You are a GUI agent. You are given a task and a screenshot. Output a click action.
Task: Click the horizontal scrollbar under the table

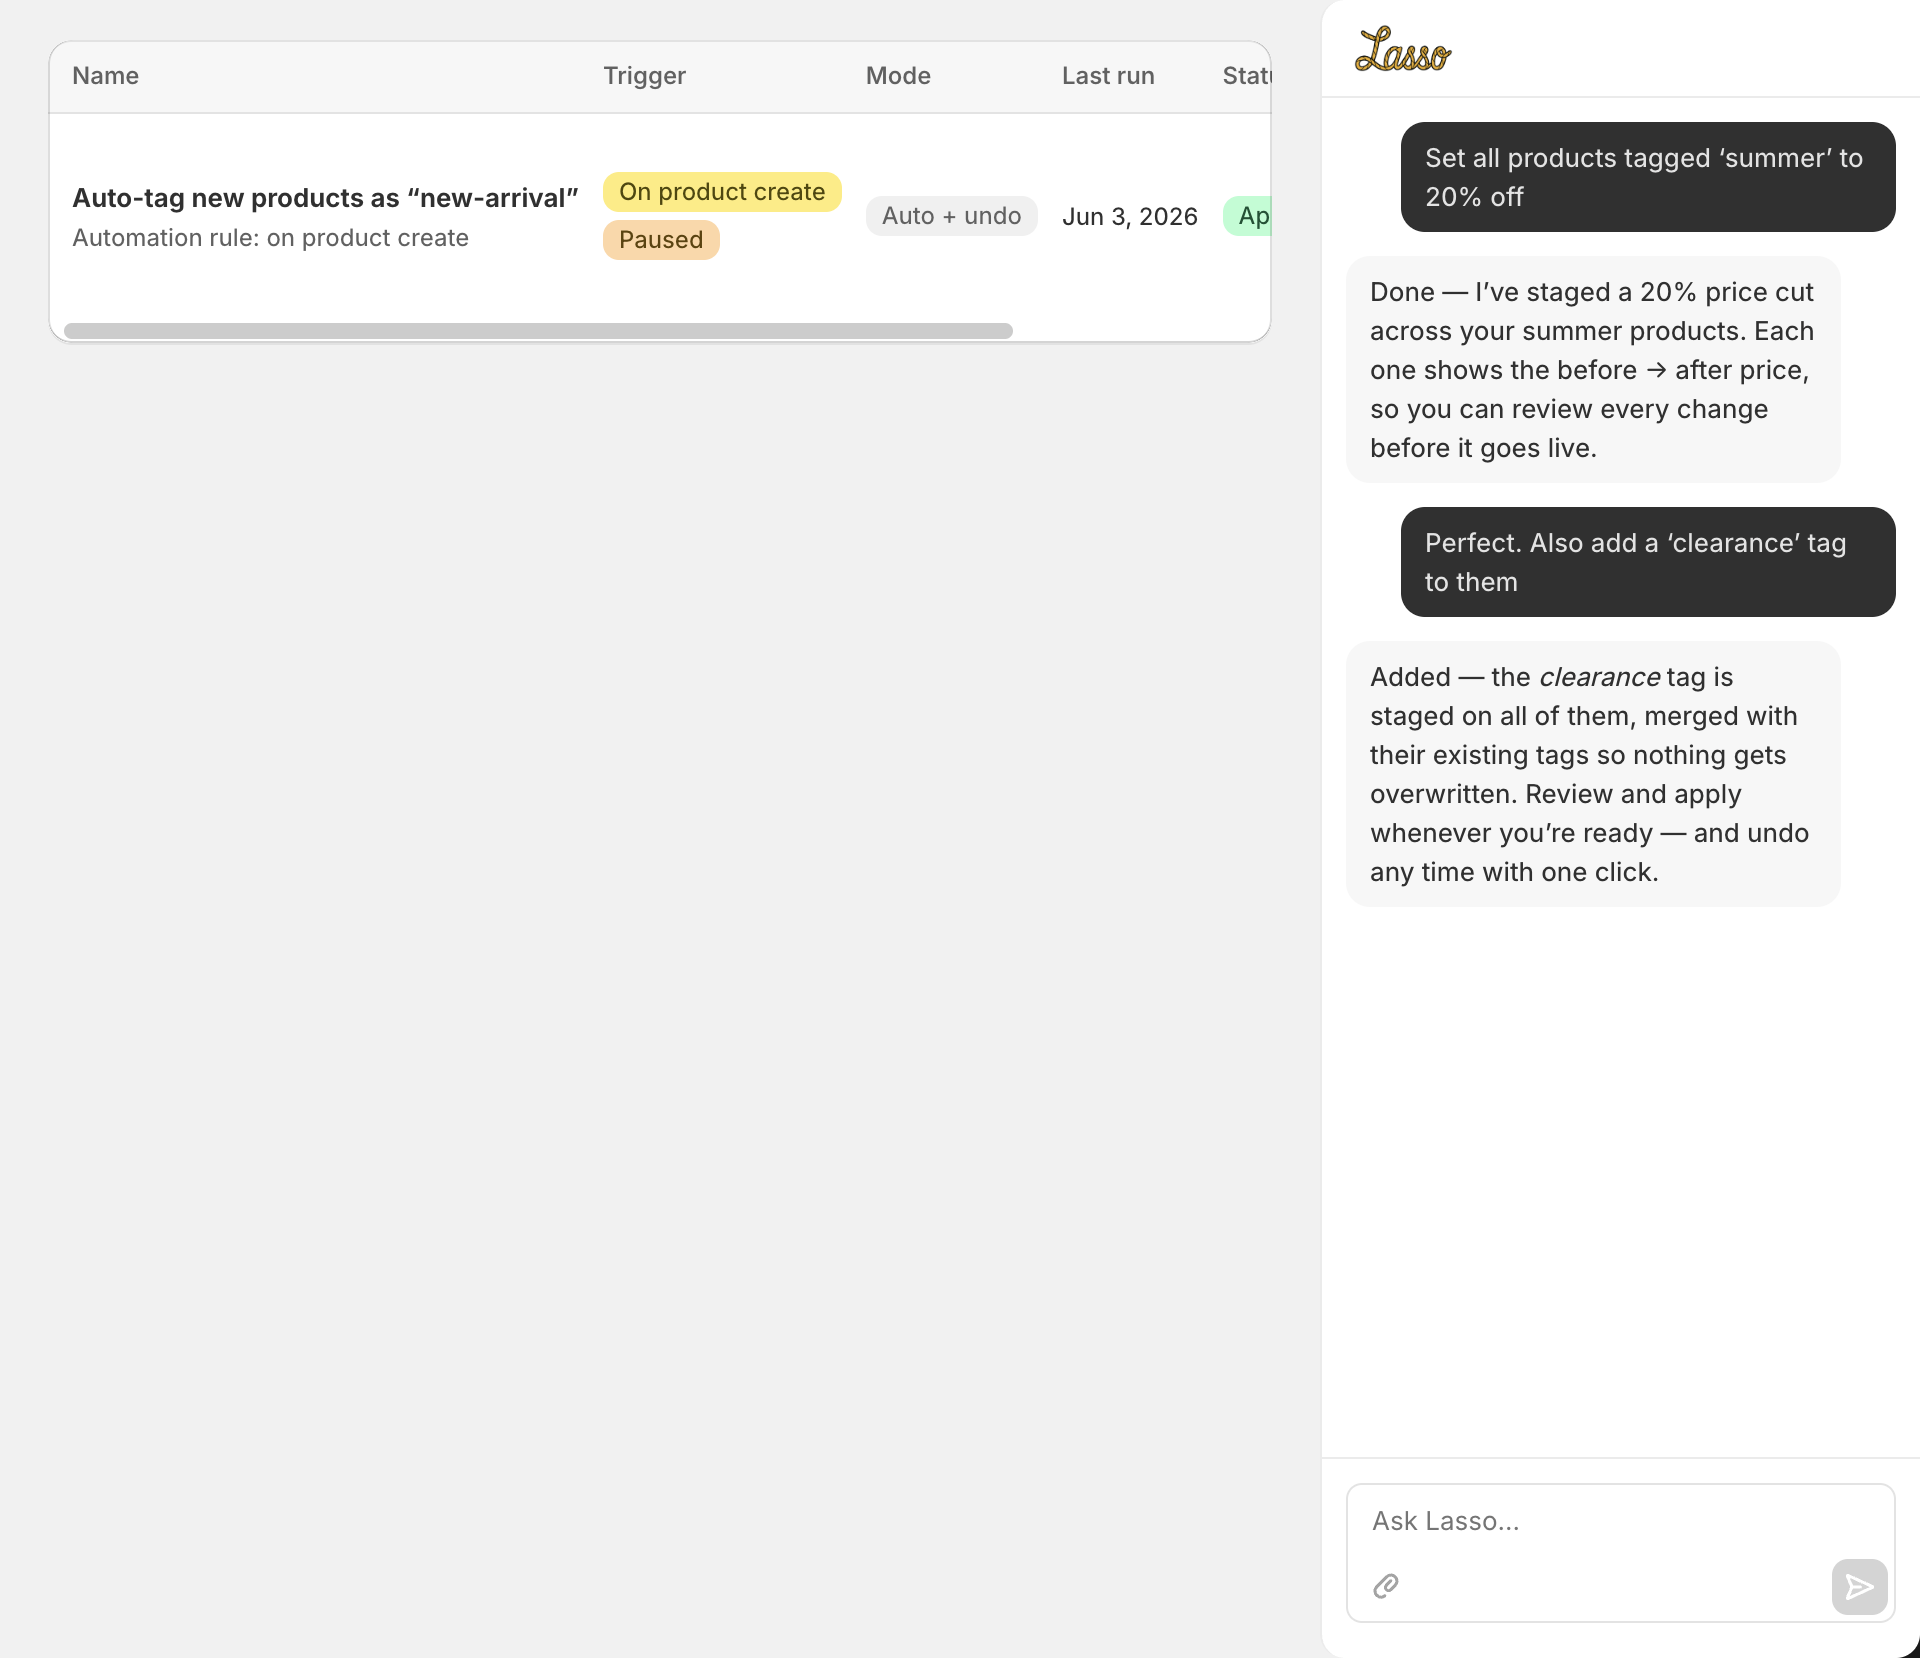pos(538,331)
